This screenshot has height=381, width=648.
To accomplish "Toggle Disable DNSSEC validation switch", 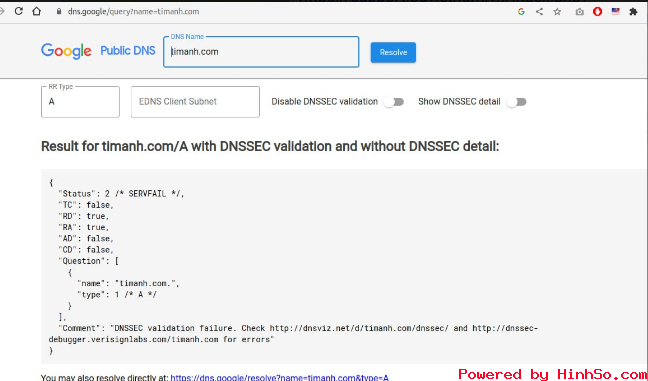I will 394,102.
